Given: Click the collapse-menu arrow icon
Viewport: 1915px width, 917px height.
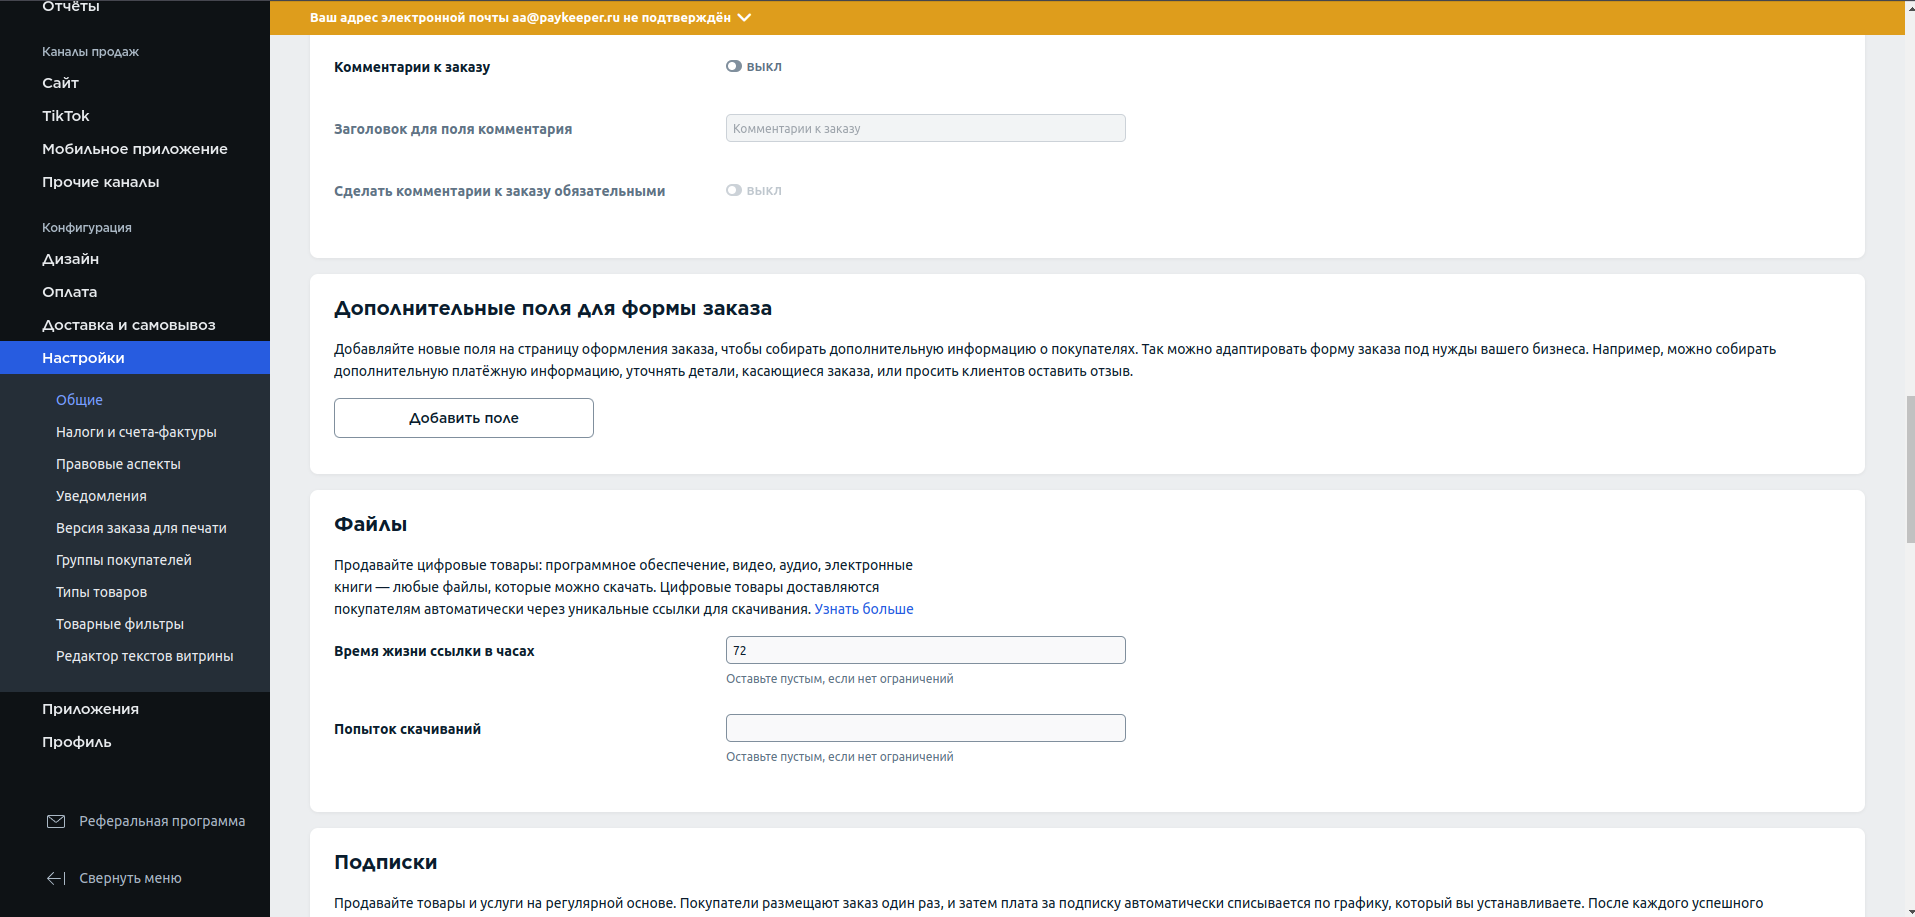Looking at the screenshot, I should [x=56, y=878].
